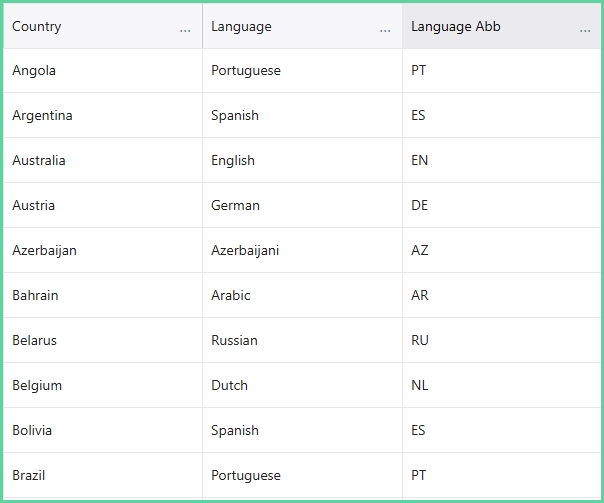Select the Brazil country cell
Screen dimensions: 604x503
pos(103,476)
